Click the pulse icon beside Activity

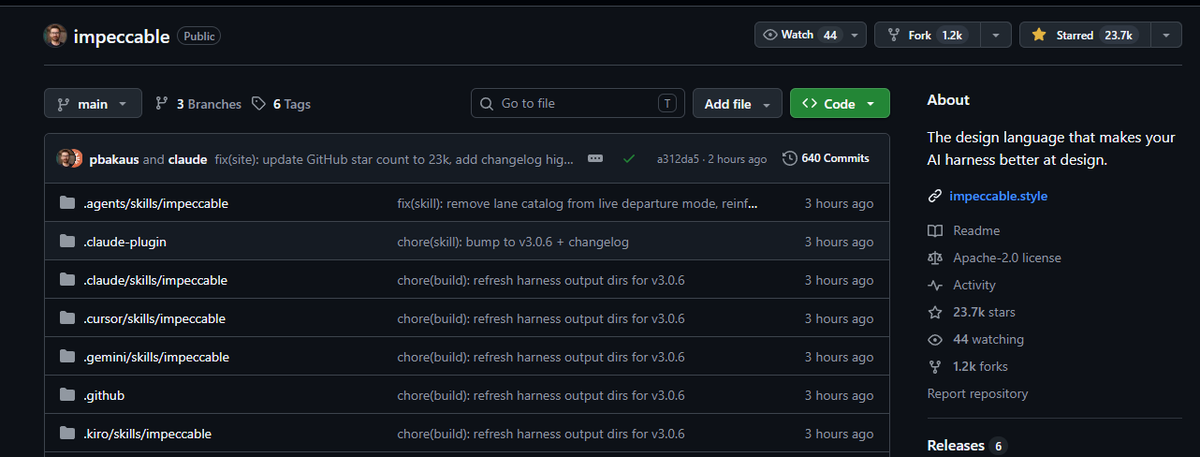point(935,285)
